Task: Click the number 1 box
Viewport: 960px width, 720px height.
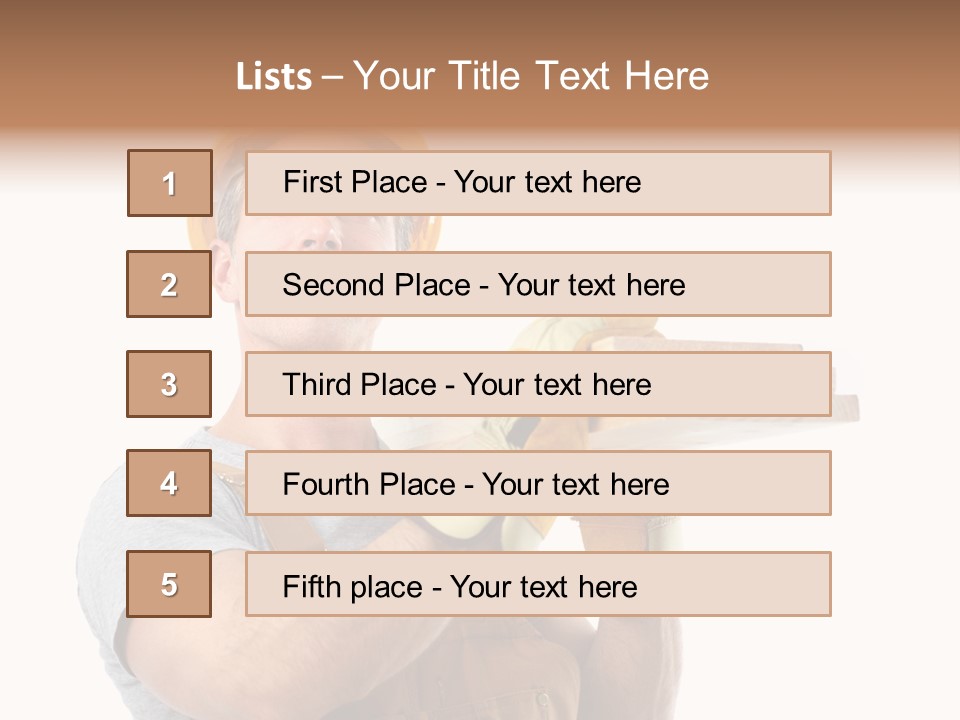Action: (170, 183)
